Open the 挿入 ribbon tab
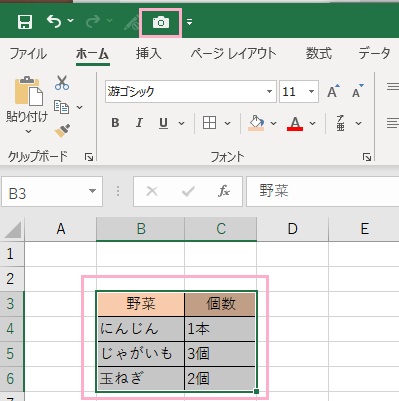399x401 pixels. coord(149,54)
